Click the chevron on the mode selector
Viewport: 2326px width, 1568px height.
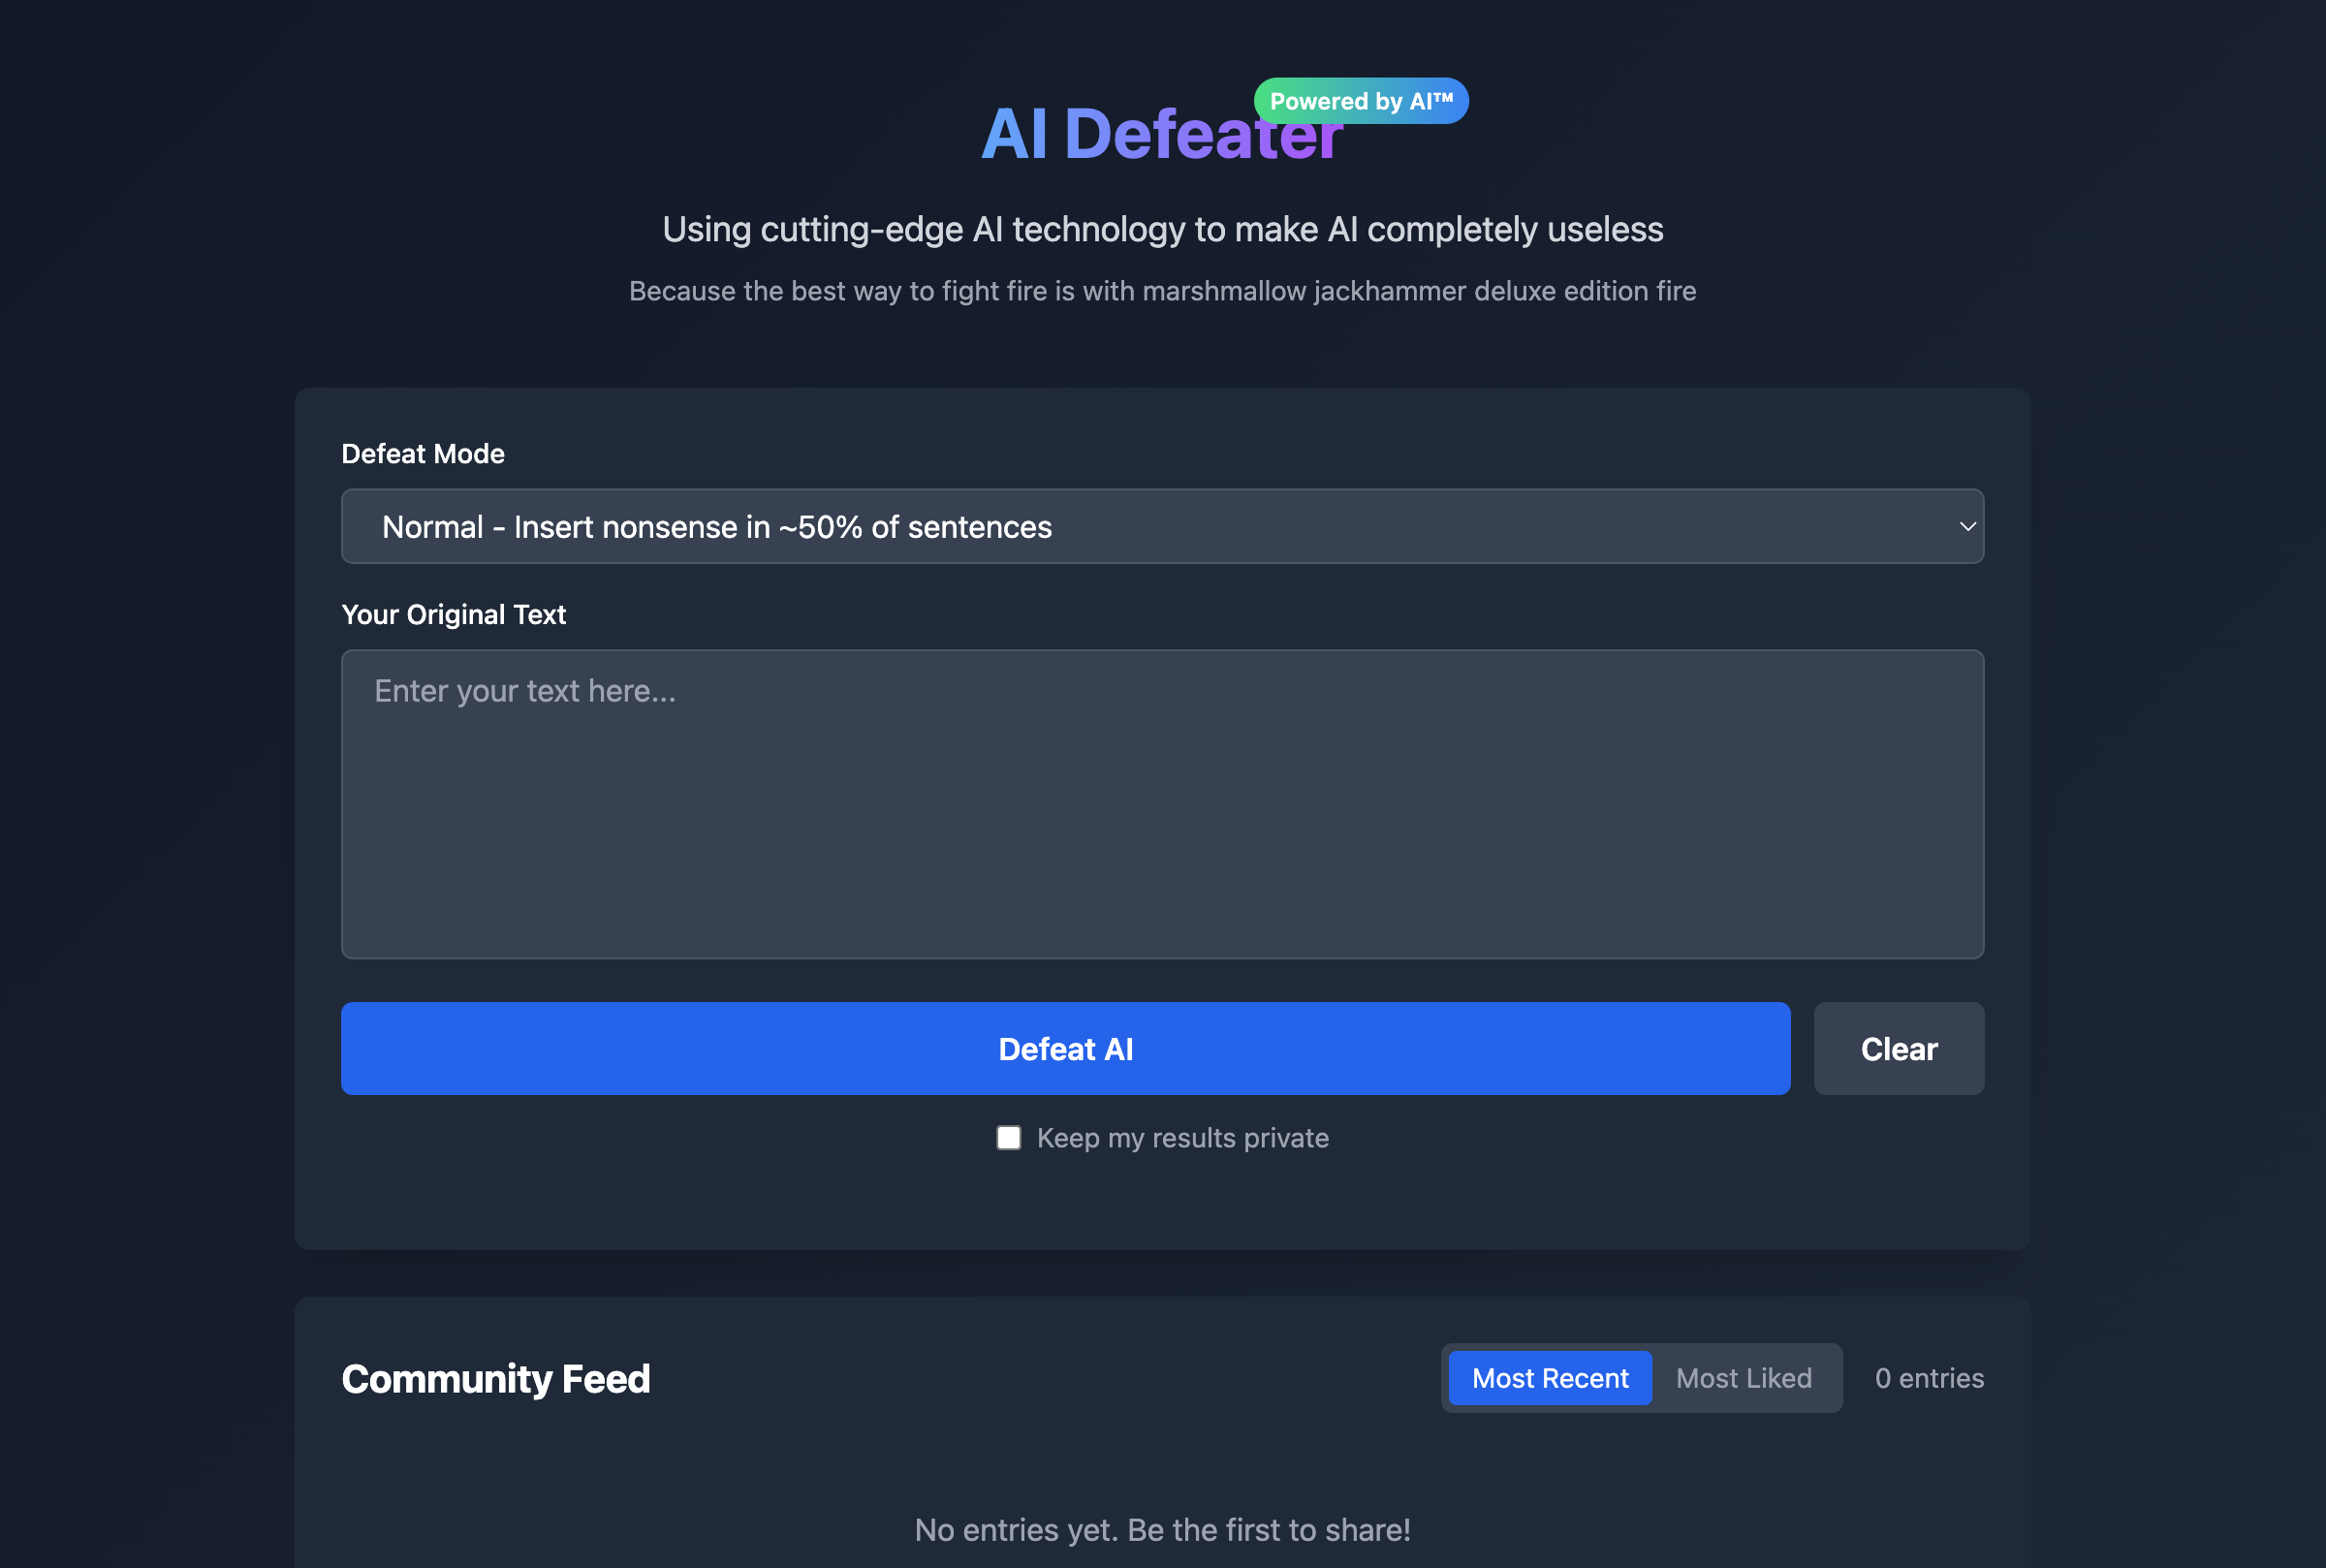1966,526
